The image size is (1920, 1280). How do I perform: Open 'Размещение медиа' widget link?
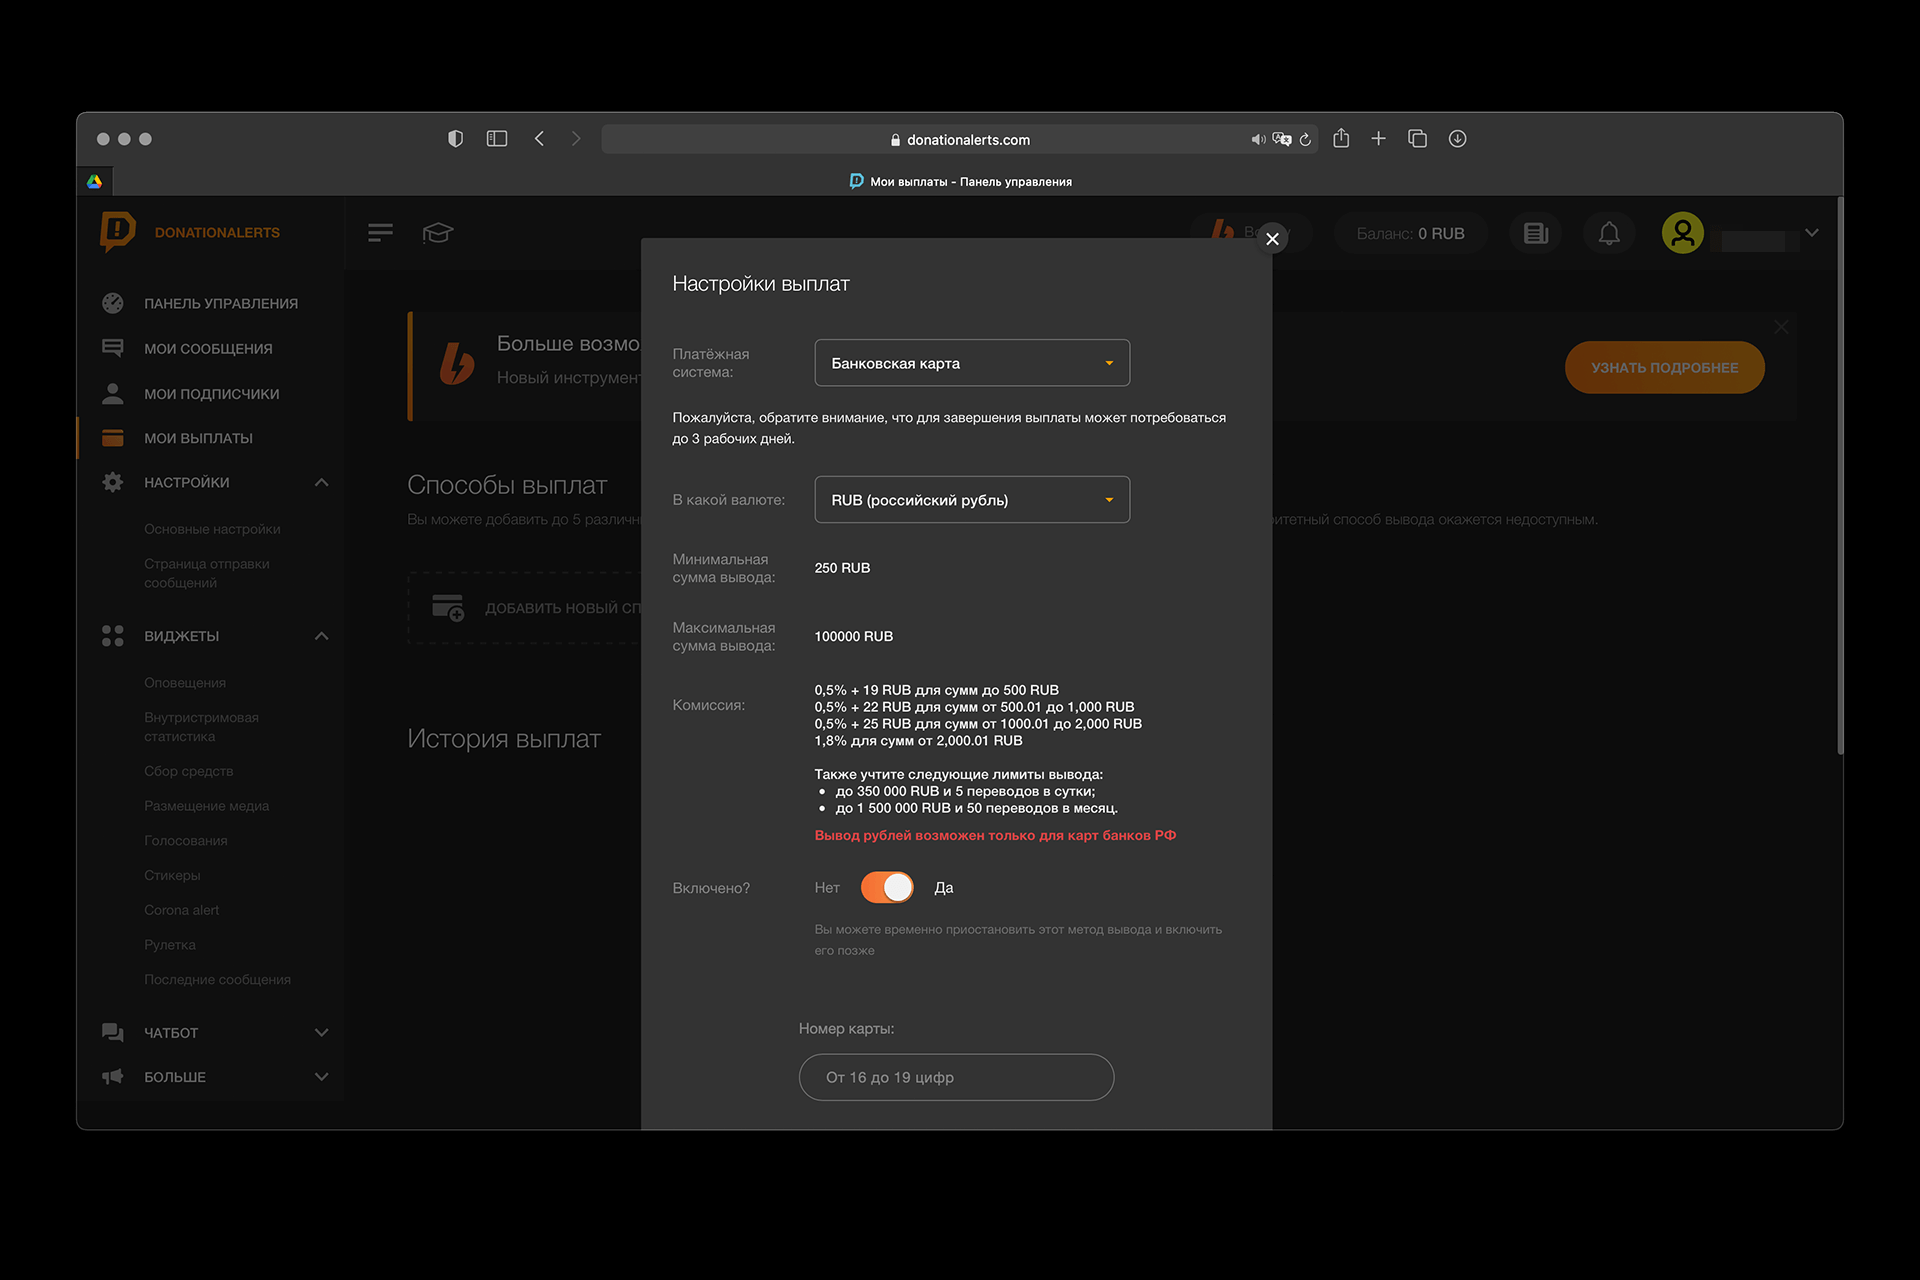(x=206, y=806)
